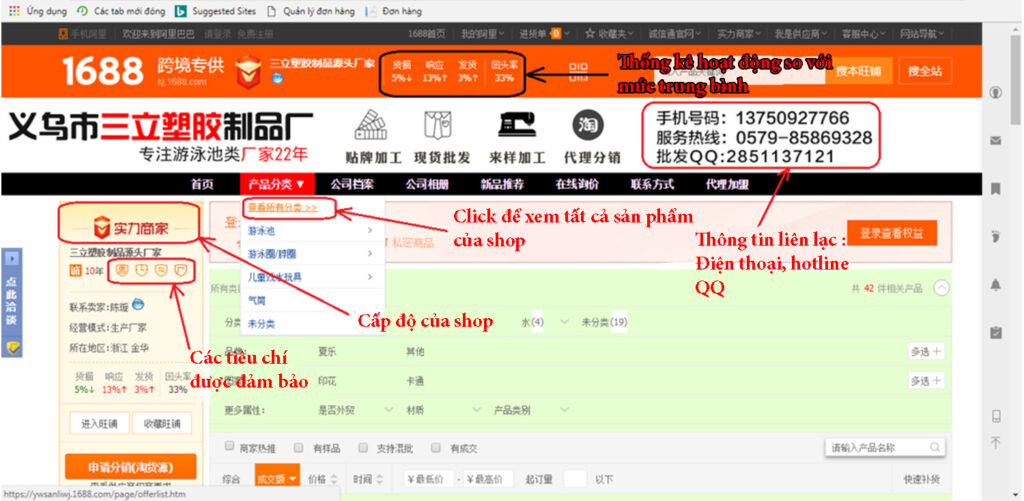Click the 贴牌加工 color-swatch icon
Image resolution: width=1024 pixels, height=501 pixels.
[372, 125]
